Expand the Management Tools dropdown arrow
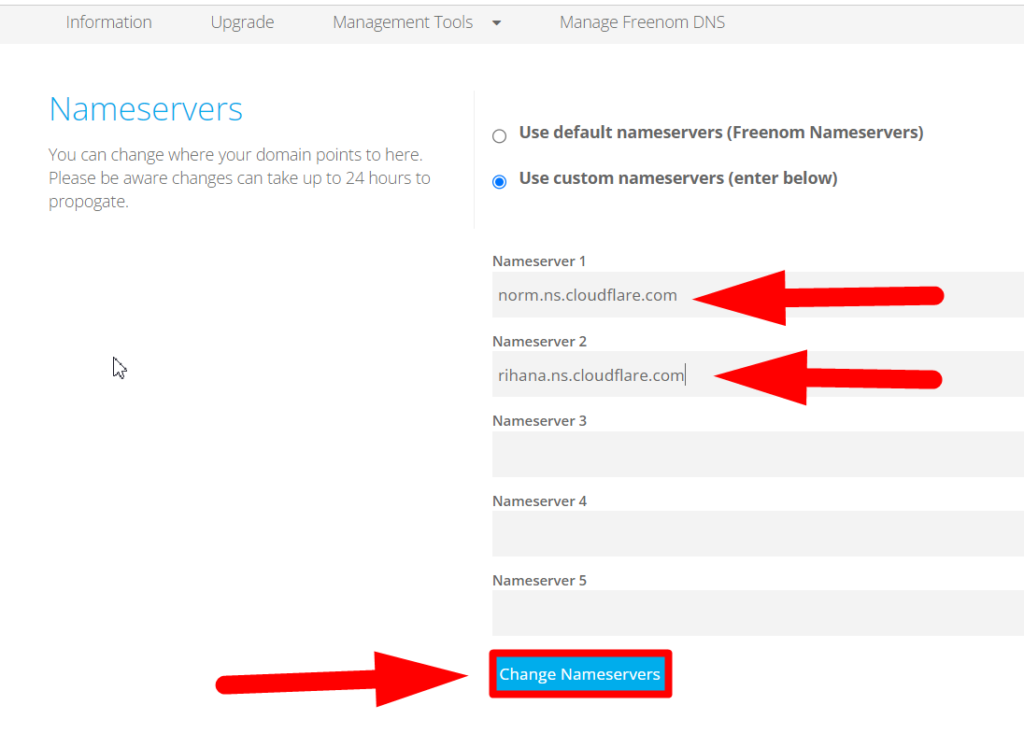 (496, 23)
